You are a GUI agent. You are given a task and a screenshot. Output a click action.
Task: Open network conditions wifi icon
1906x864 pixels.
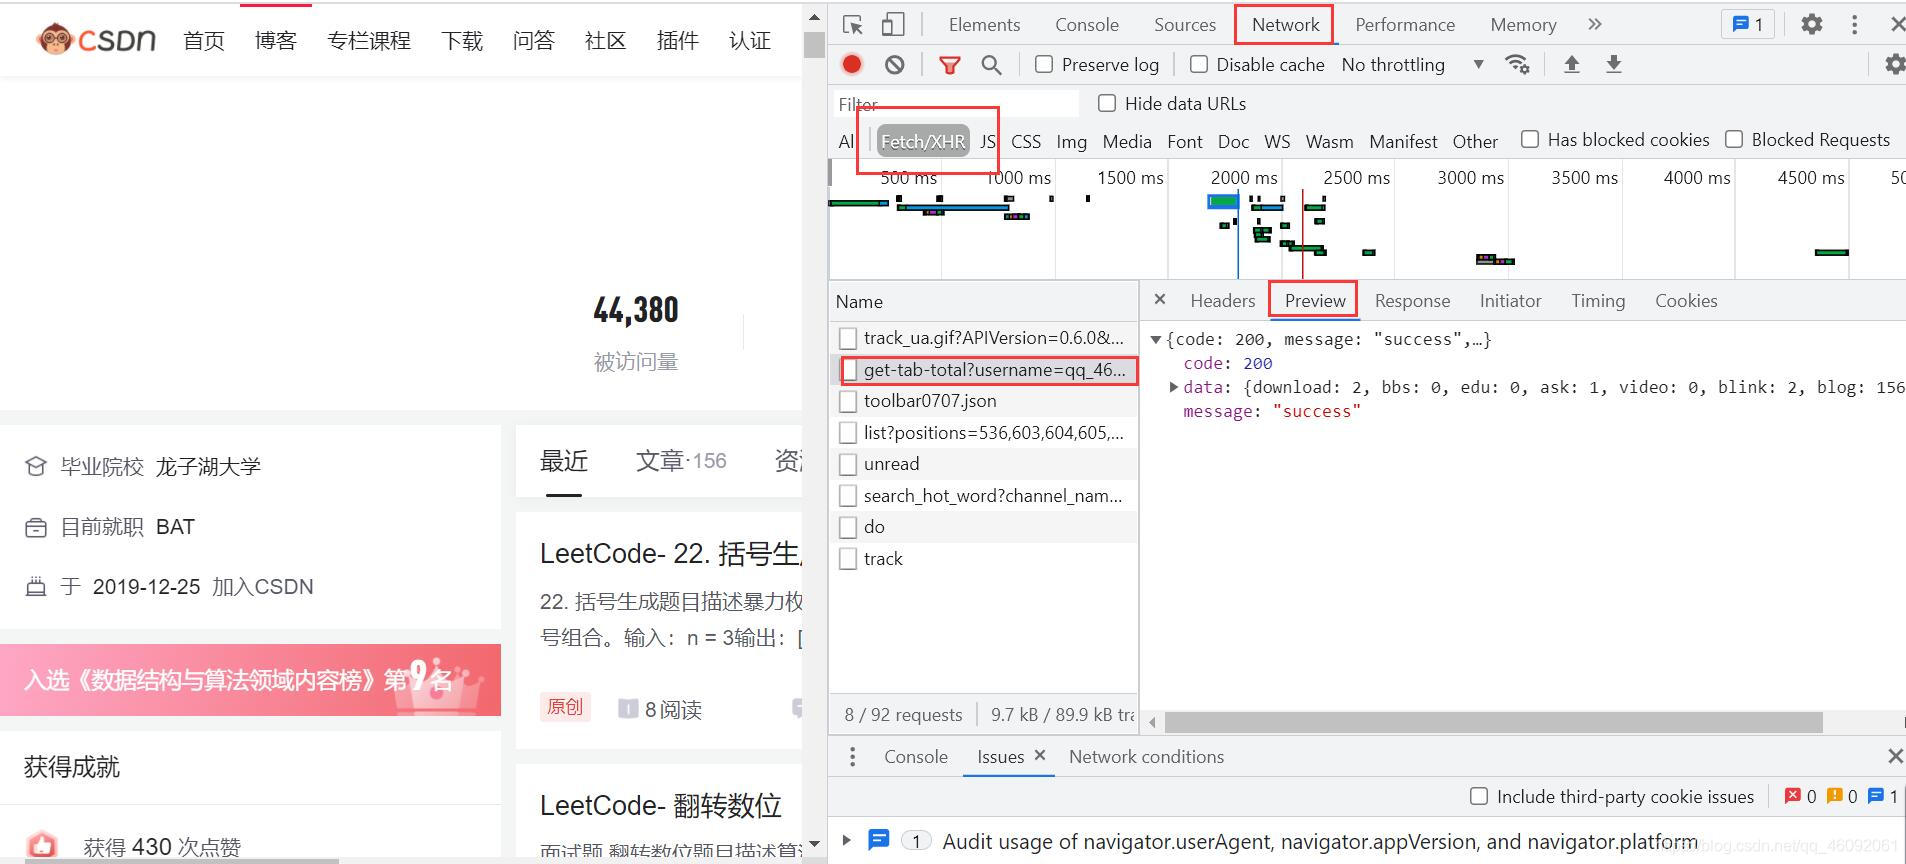[x=1517, y=65]
